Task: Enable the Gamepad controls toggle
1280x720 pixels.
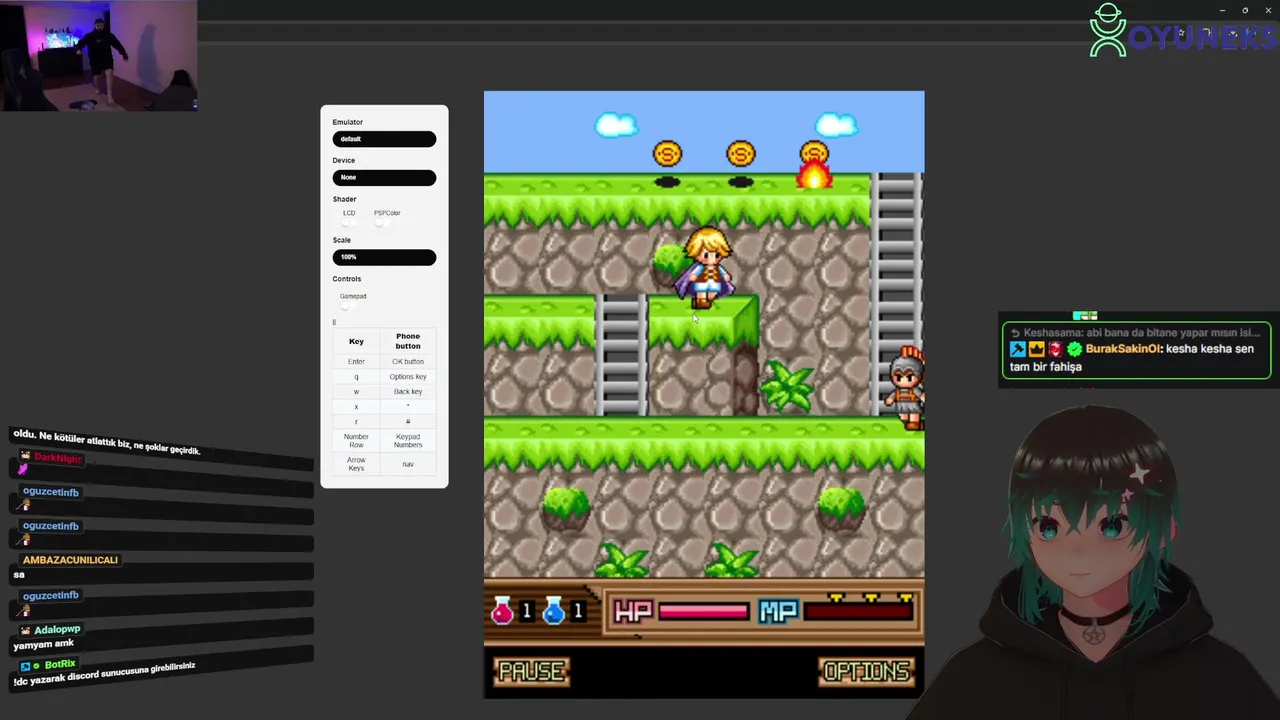Action: [346, 306]
